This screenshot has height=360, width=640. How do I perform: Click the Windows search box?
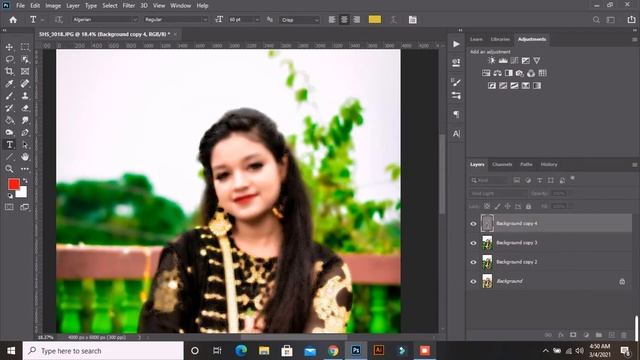pos(103,351)
